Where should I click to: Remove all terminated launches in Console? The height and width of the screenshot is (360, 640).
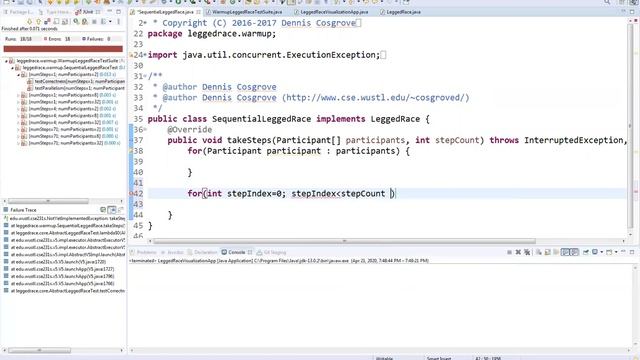pos(527,252)
